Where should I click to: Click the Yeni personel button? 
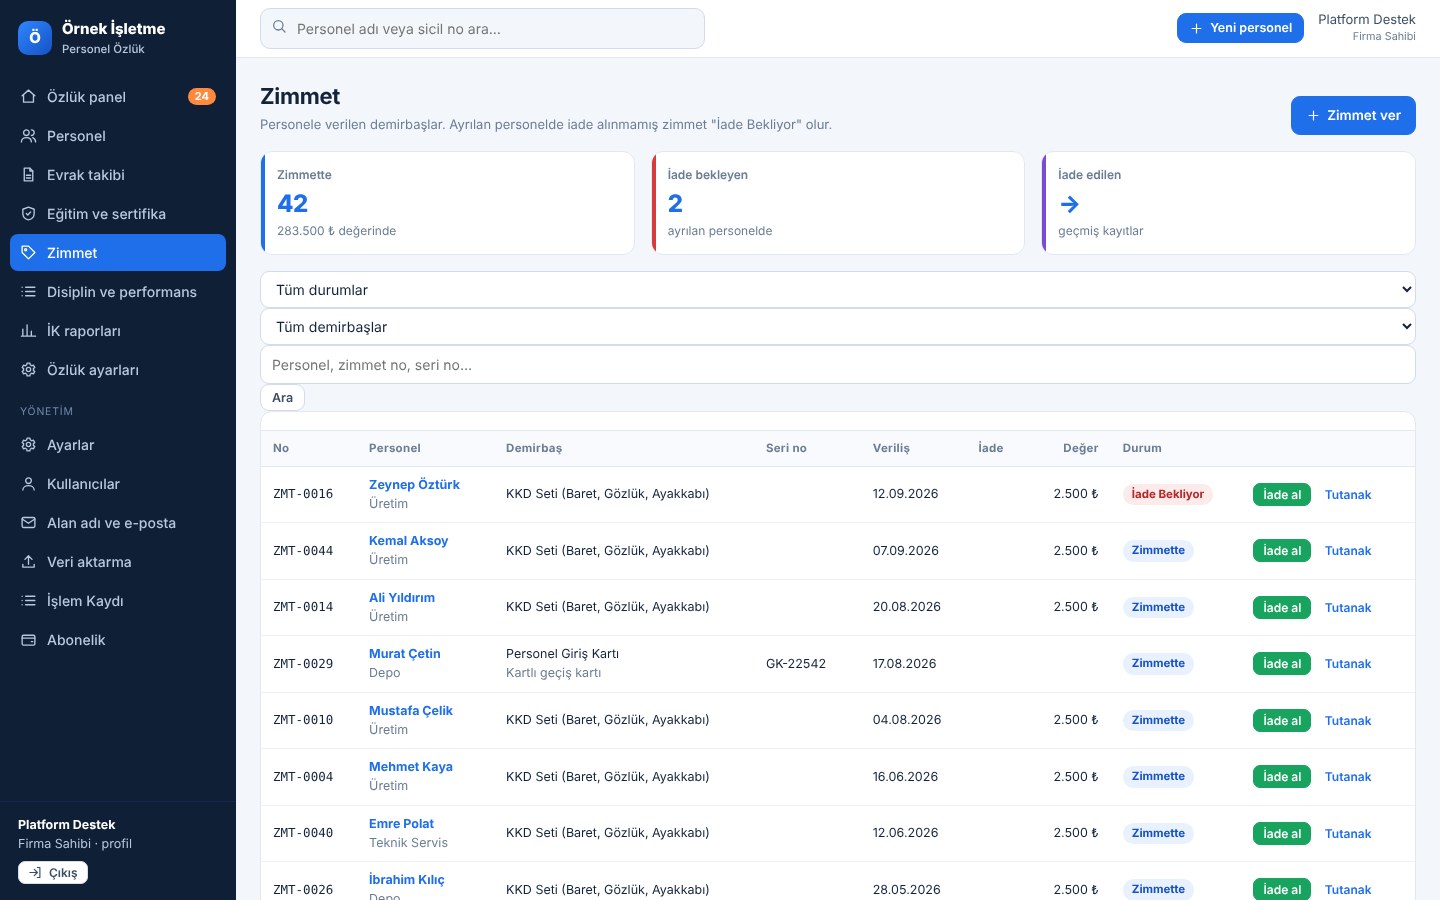pos(1240,28)
